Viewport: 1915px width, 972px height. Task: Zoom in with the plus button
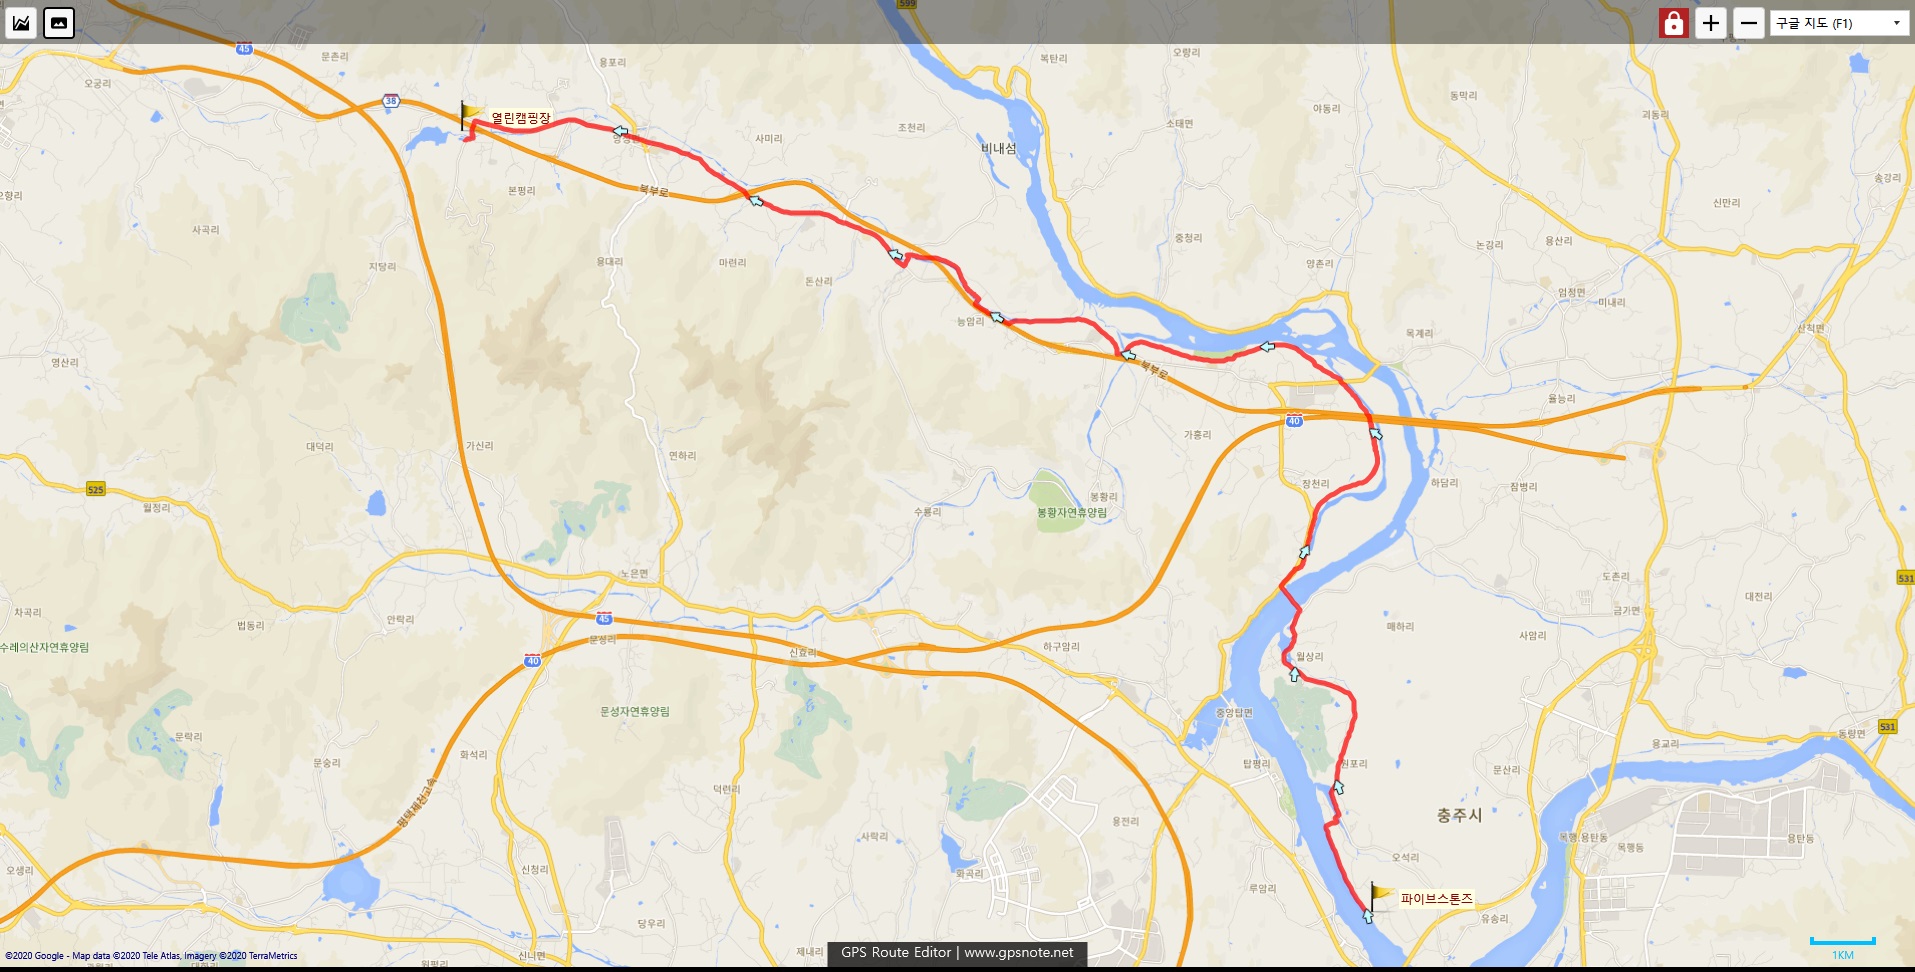pyautogui.click(x=1711, y=23)
